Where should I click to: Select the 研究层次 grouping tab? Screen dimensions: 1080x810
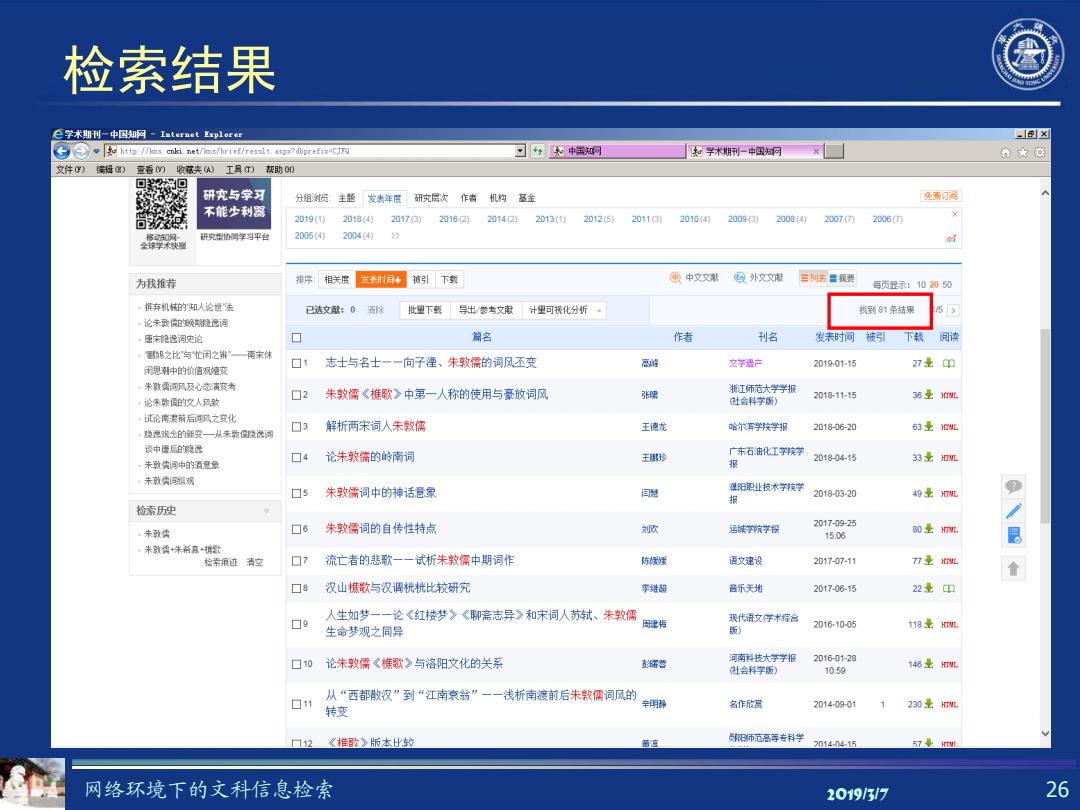(431, 198)
